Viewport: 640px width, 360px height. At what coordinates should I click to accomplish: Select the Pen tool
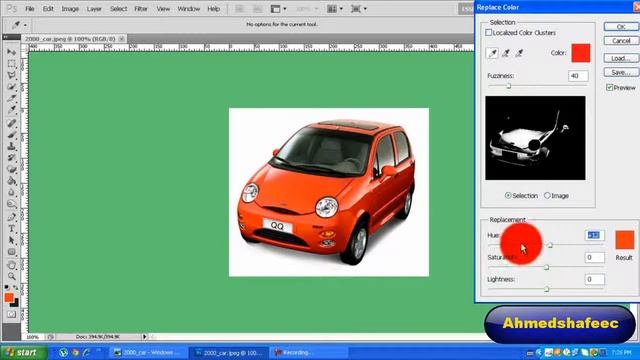tap(11, 217)
